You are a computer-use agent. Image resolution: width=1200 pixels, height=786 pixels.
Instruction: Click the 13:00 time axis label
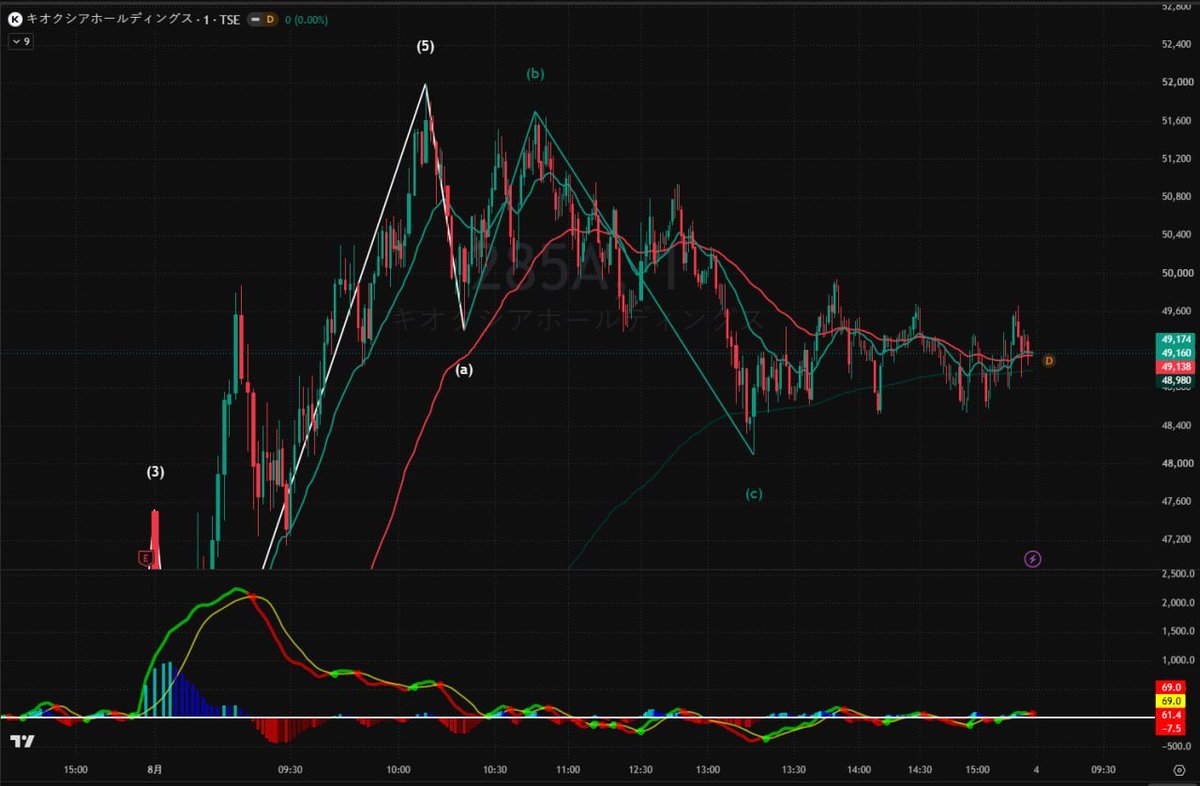pos(708,770)
